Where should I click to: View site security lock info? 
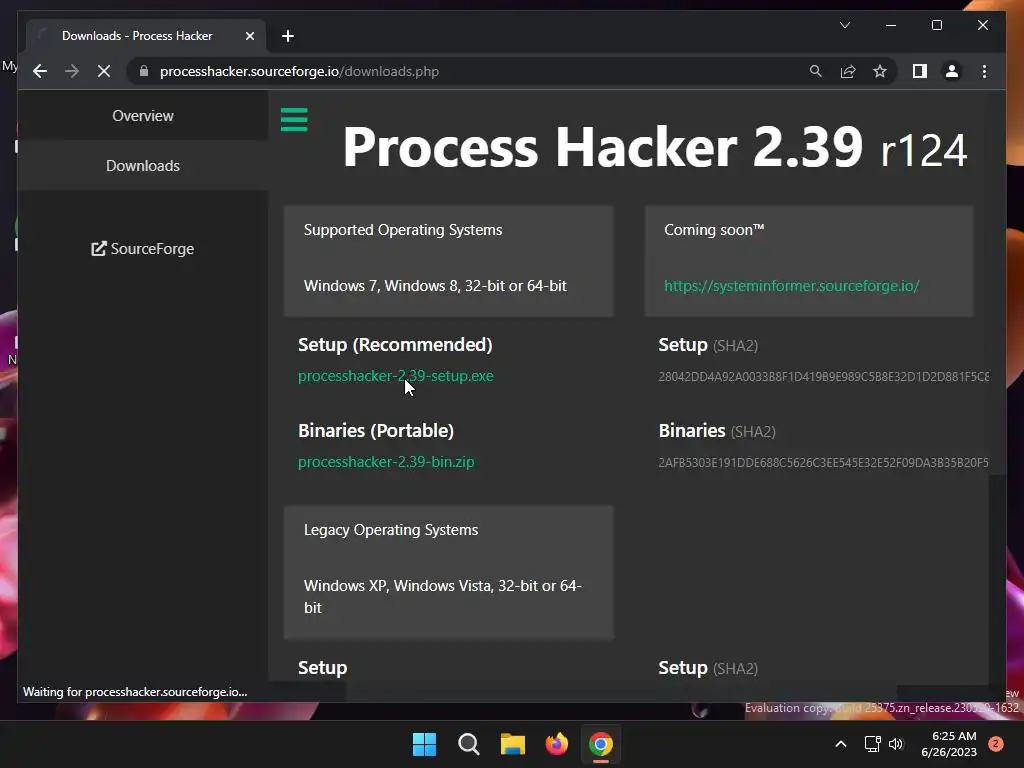144,71
